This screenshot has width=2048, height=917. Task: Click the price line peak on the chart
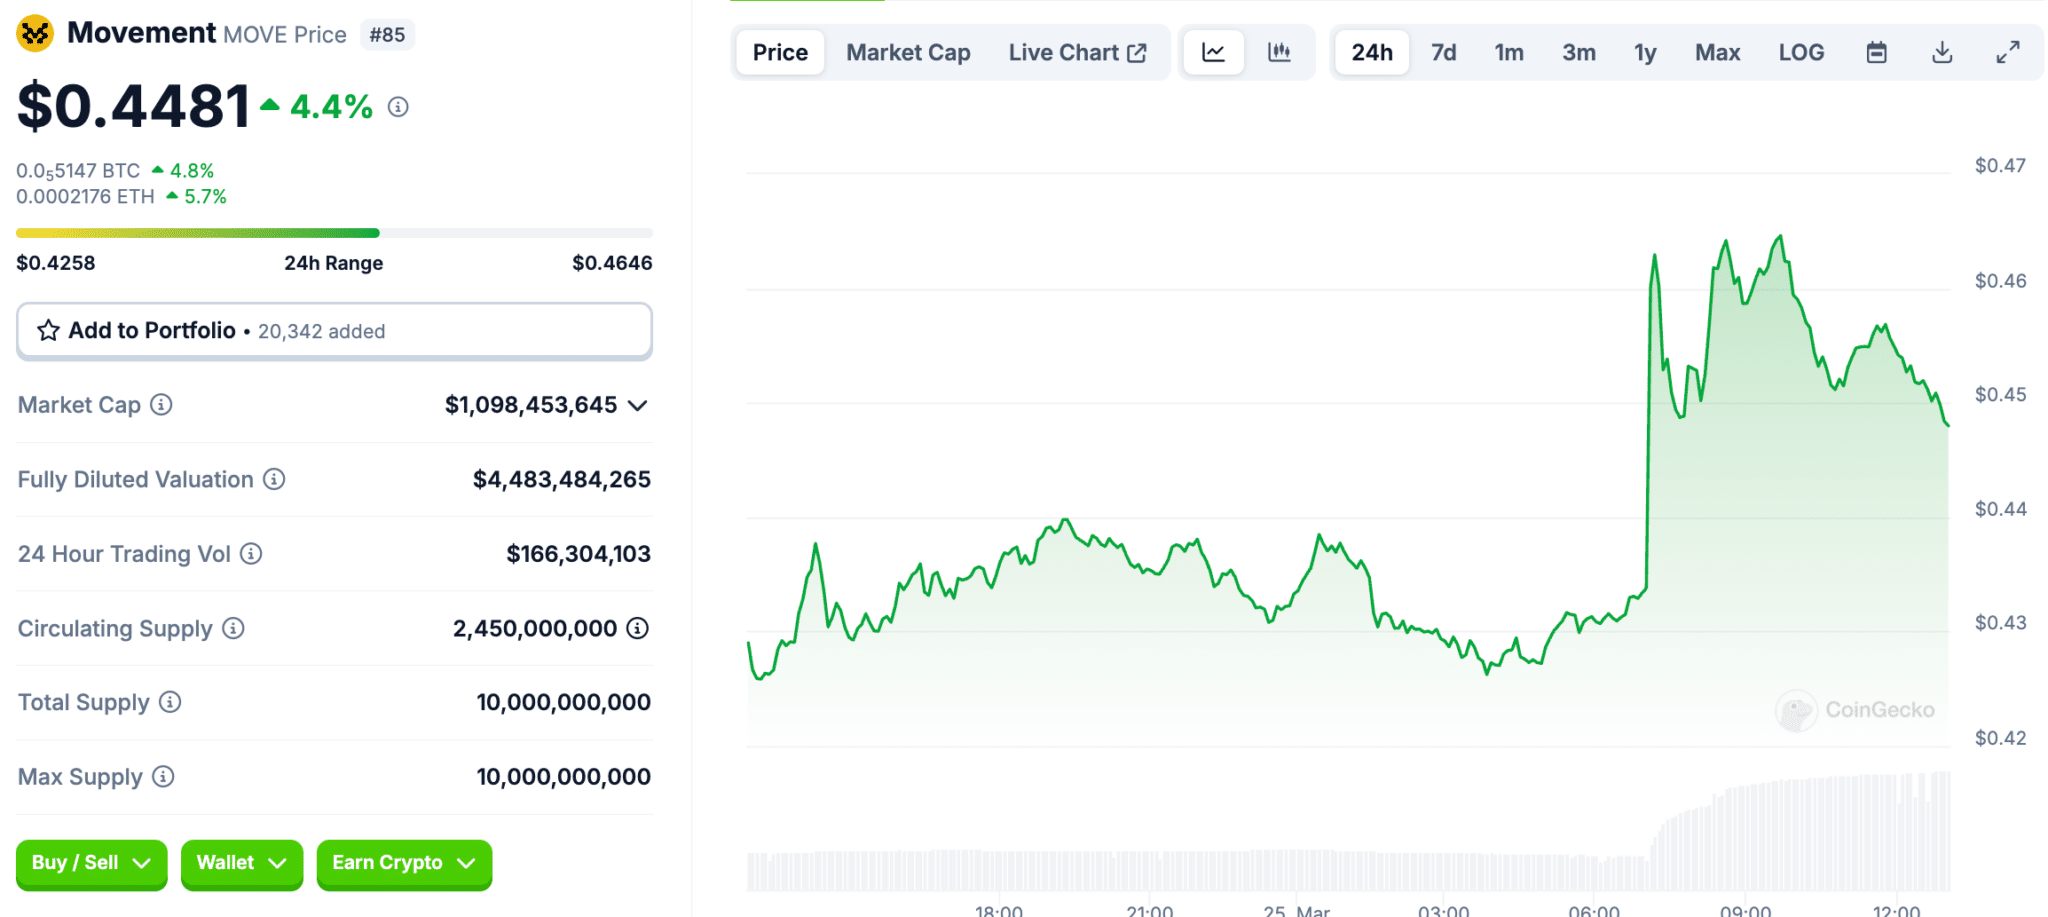tap(1780, 238)
